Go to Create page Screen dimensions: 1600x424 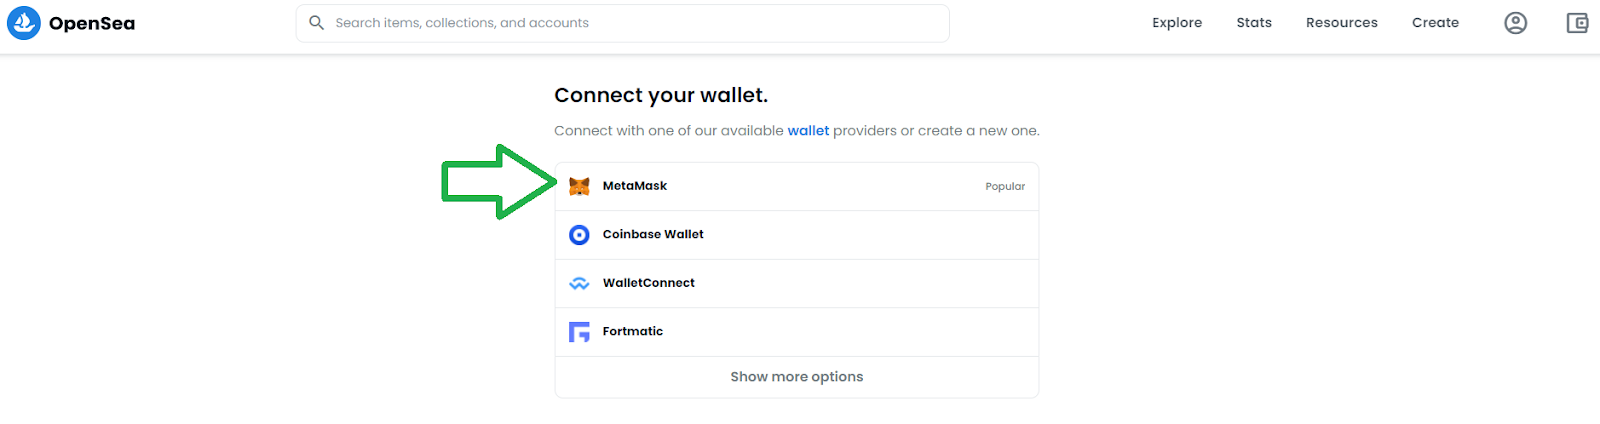pos(1435,23)
